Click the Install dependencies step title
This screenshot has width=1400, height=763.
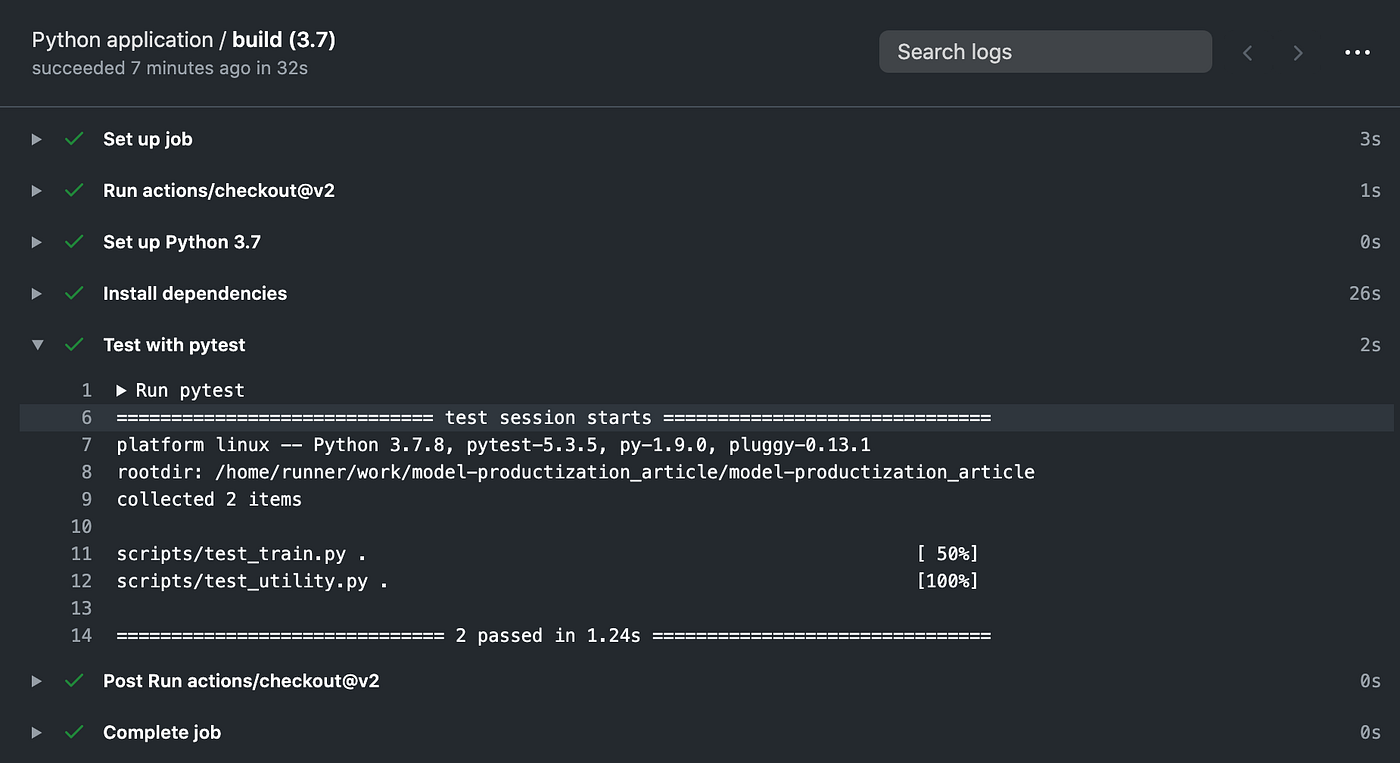coord(195,293)
